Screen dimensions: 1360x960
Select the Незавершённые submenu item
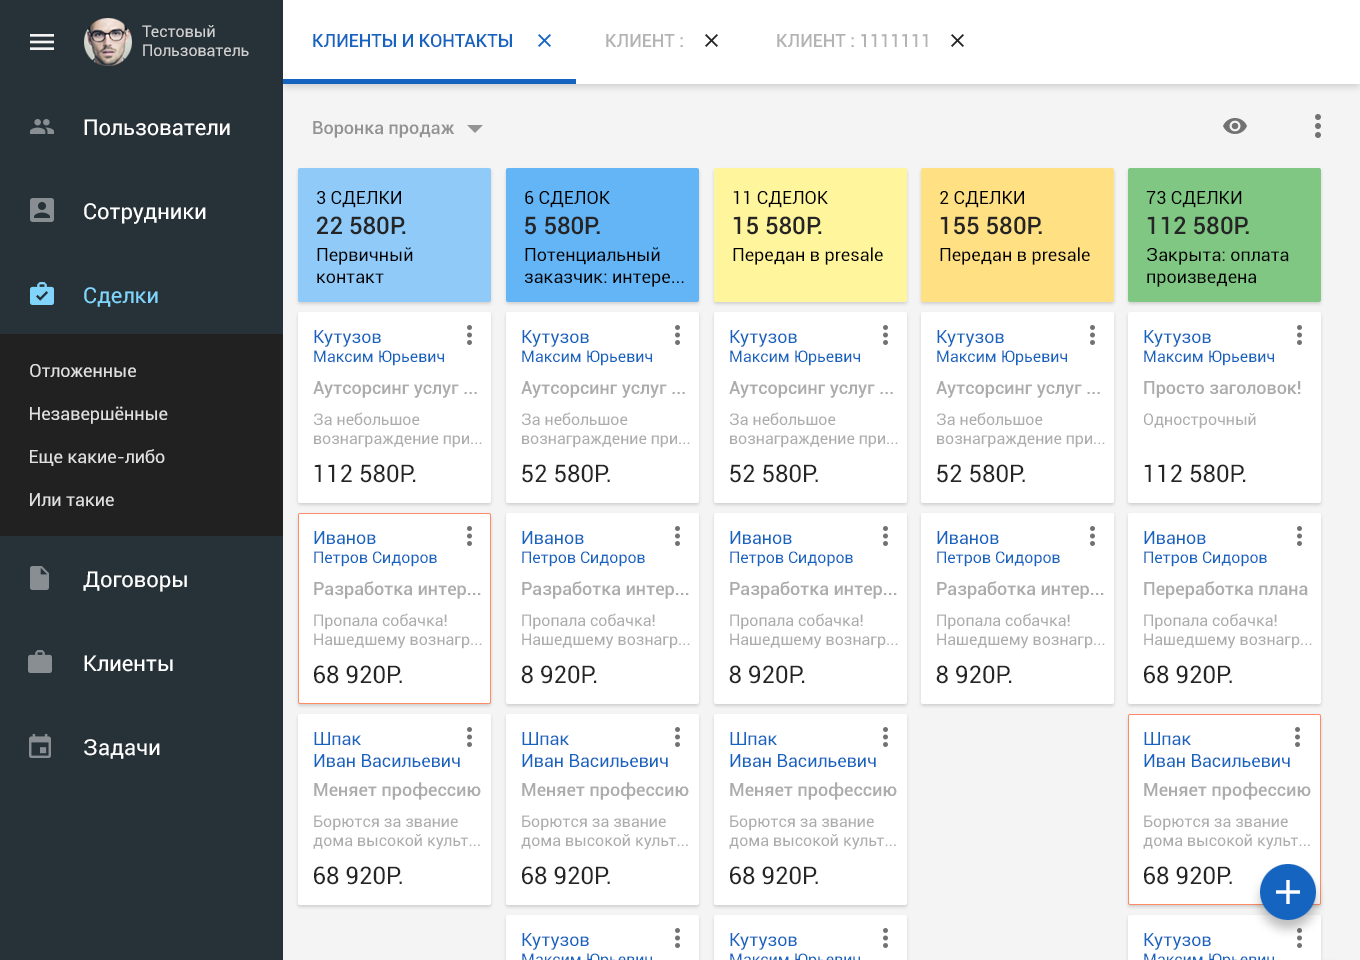[98, 414]
